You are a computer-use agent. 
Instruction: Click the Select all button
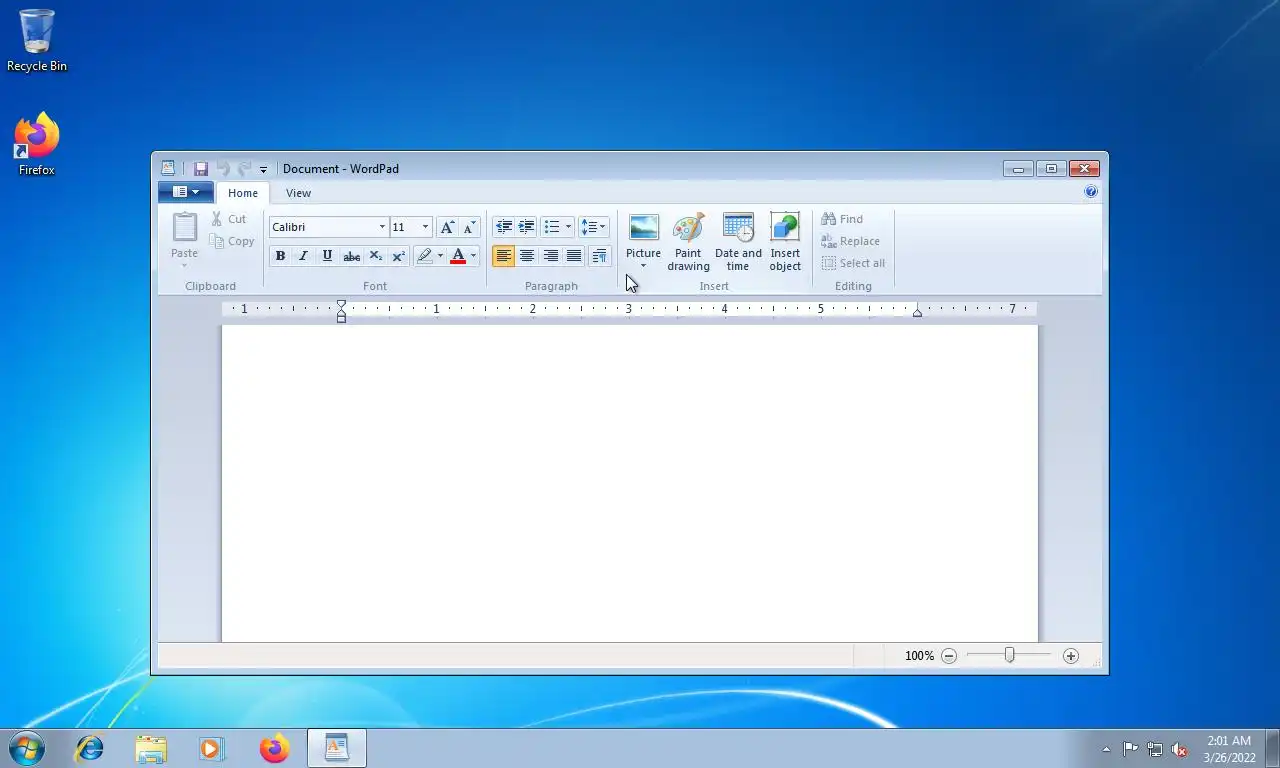(853, 263)
